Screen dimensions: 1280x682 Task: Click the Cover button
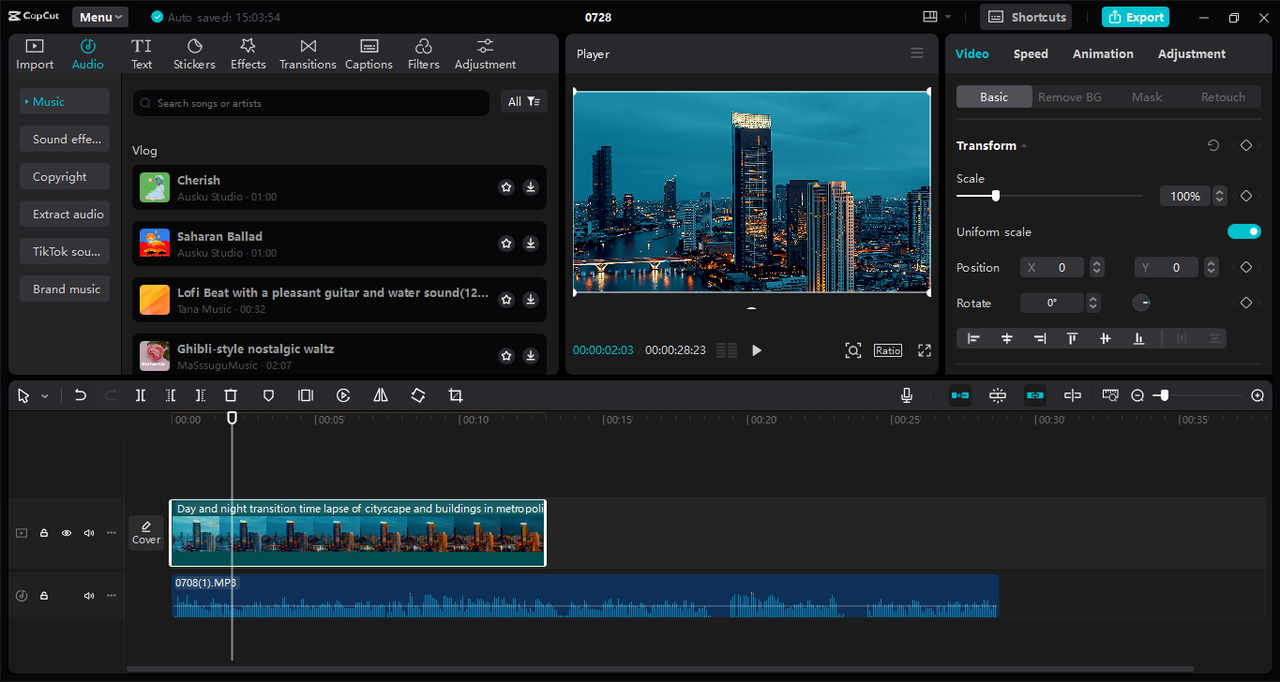(x=146, y=533)
